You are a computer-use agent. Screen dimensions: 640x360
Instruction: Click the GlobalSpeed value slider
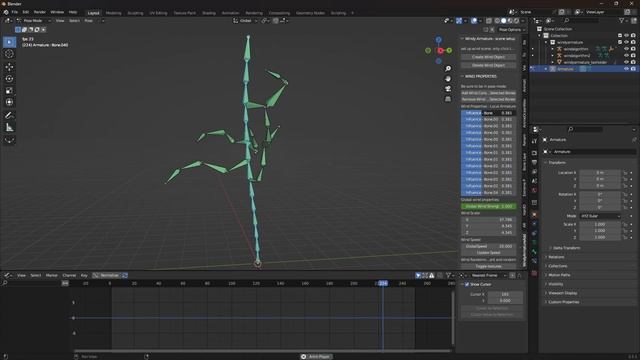pyautogui.click(x=488, y=247)
